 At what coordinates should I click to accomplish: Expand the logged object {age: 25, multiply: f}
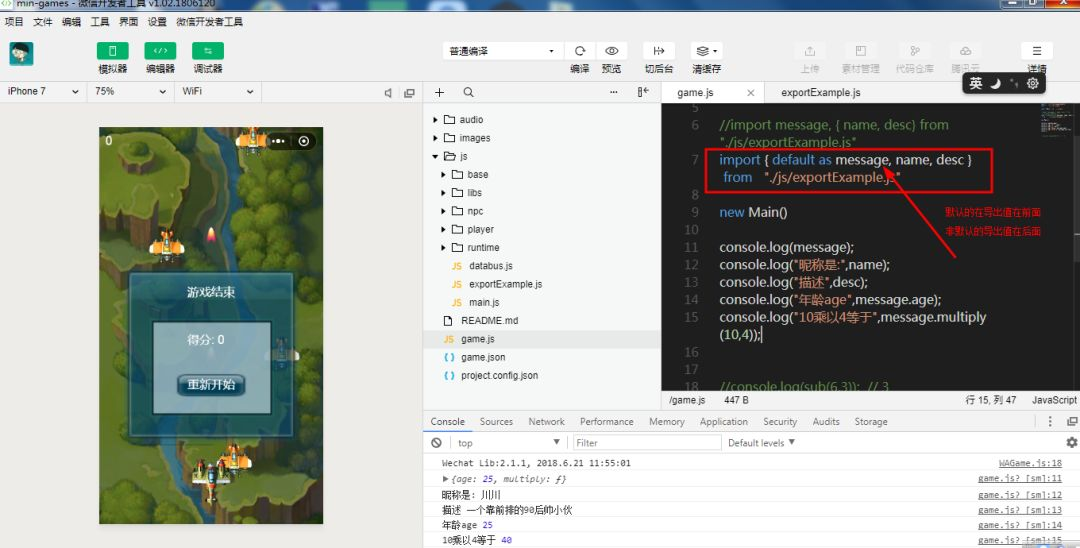(446, 478)
